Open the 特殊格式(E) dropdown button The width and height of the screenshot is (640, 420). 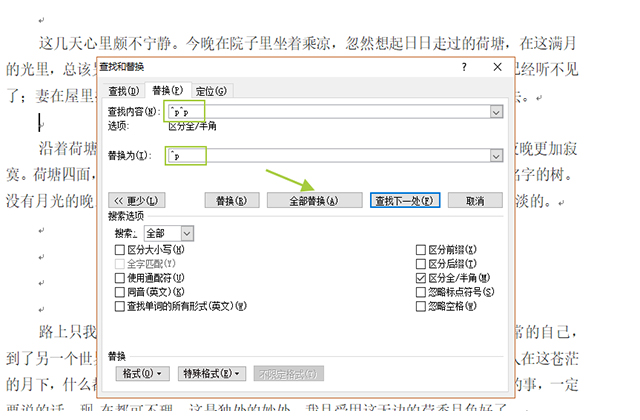pos(212,373)
